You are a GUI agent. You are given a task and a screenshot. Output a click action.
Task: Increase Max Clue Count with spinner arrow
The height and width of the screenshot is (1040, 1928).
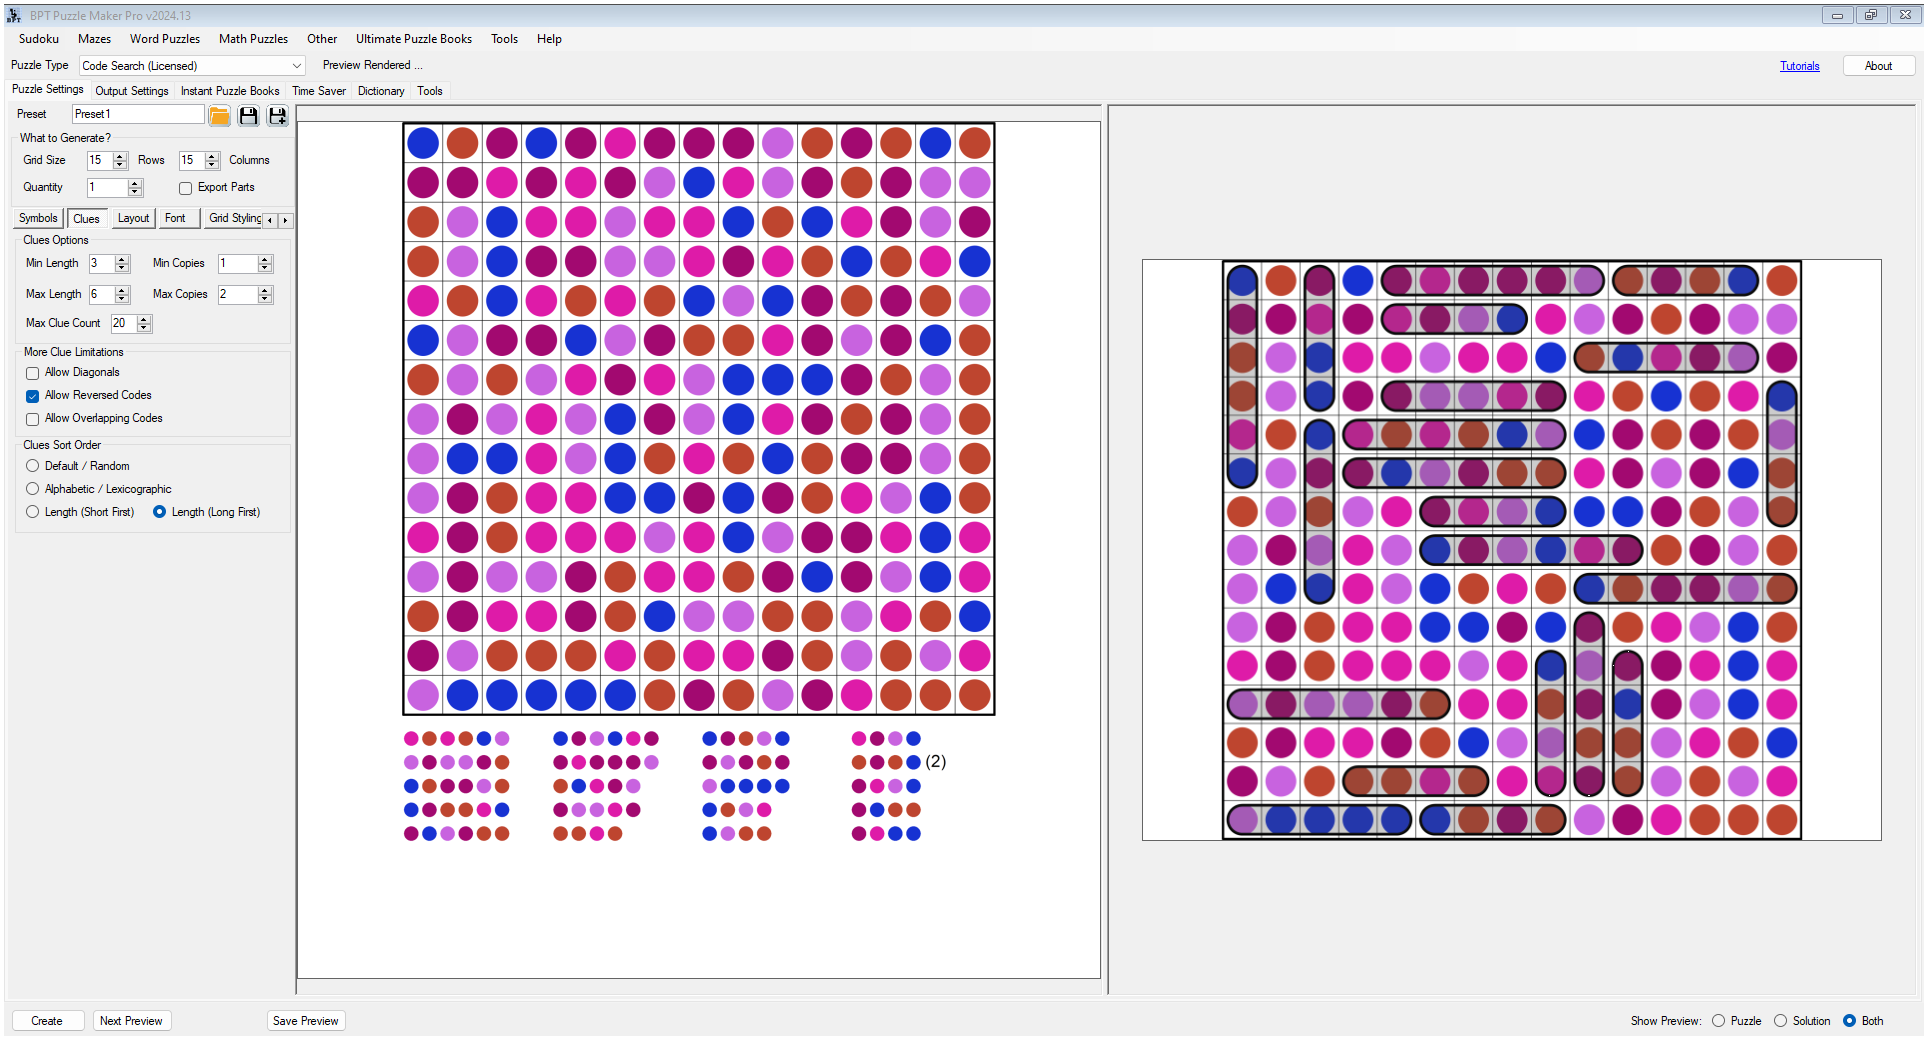144,319
